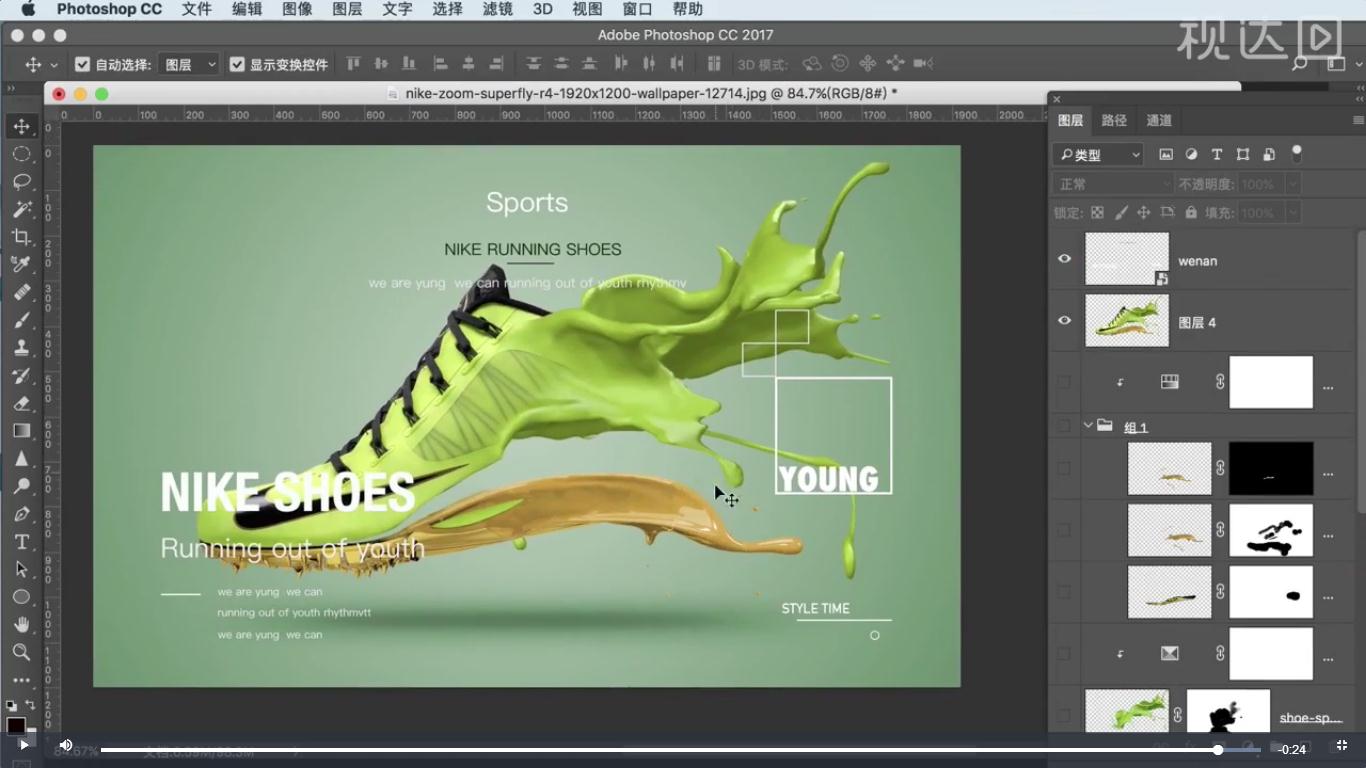Toggle Show Transform Controls checkbox
This screenshot has width=1366, height=768.
[237, 64]
